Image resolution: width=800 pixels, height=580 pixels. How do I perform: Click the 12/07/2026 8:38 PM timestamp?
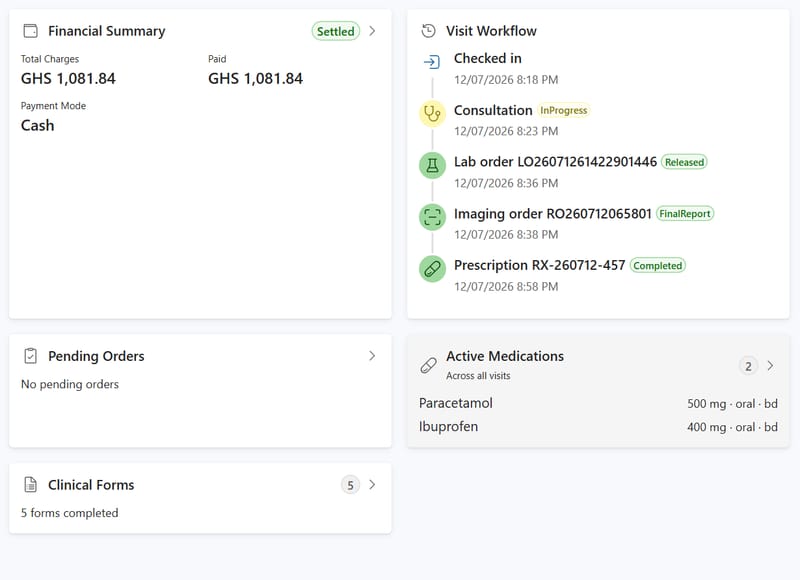coord(506,235)
